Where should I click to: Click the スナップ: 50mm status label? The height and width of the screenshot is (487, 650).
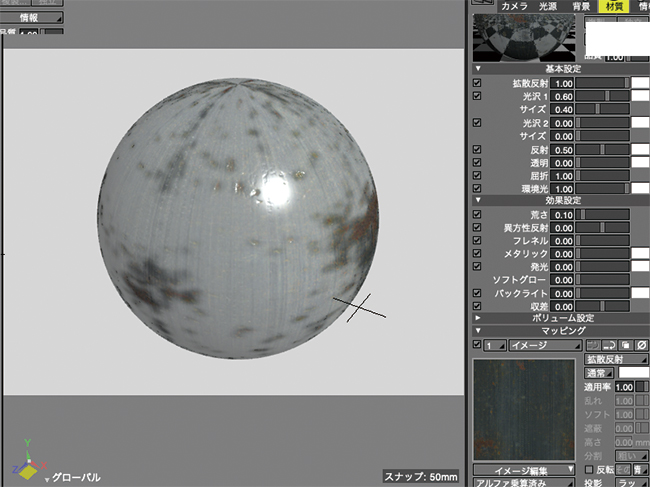point(421,477)
